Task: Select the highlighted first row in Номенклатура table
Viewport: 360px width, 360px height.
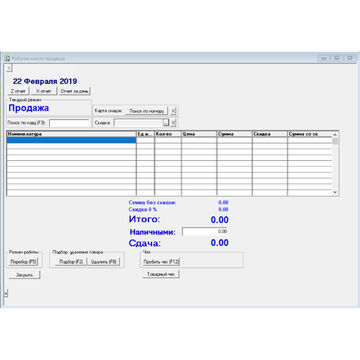Action: coord(72,140)
